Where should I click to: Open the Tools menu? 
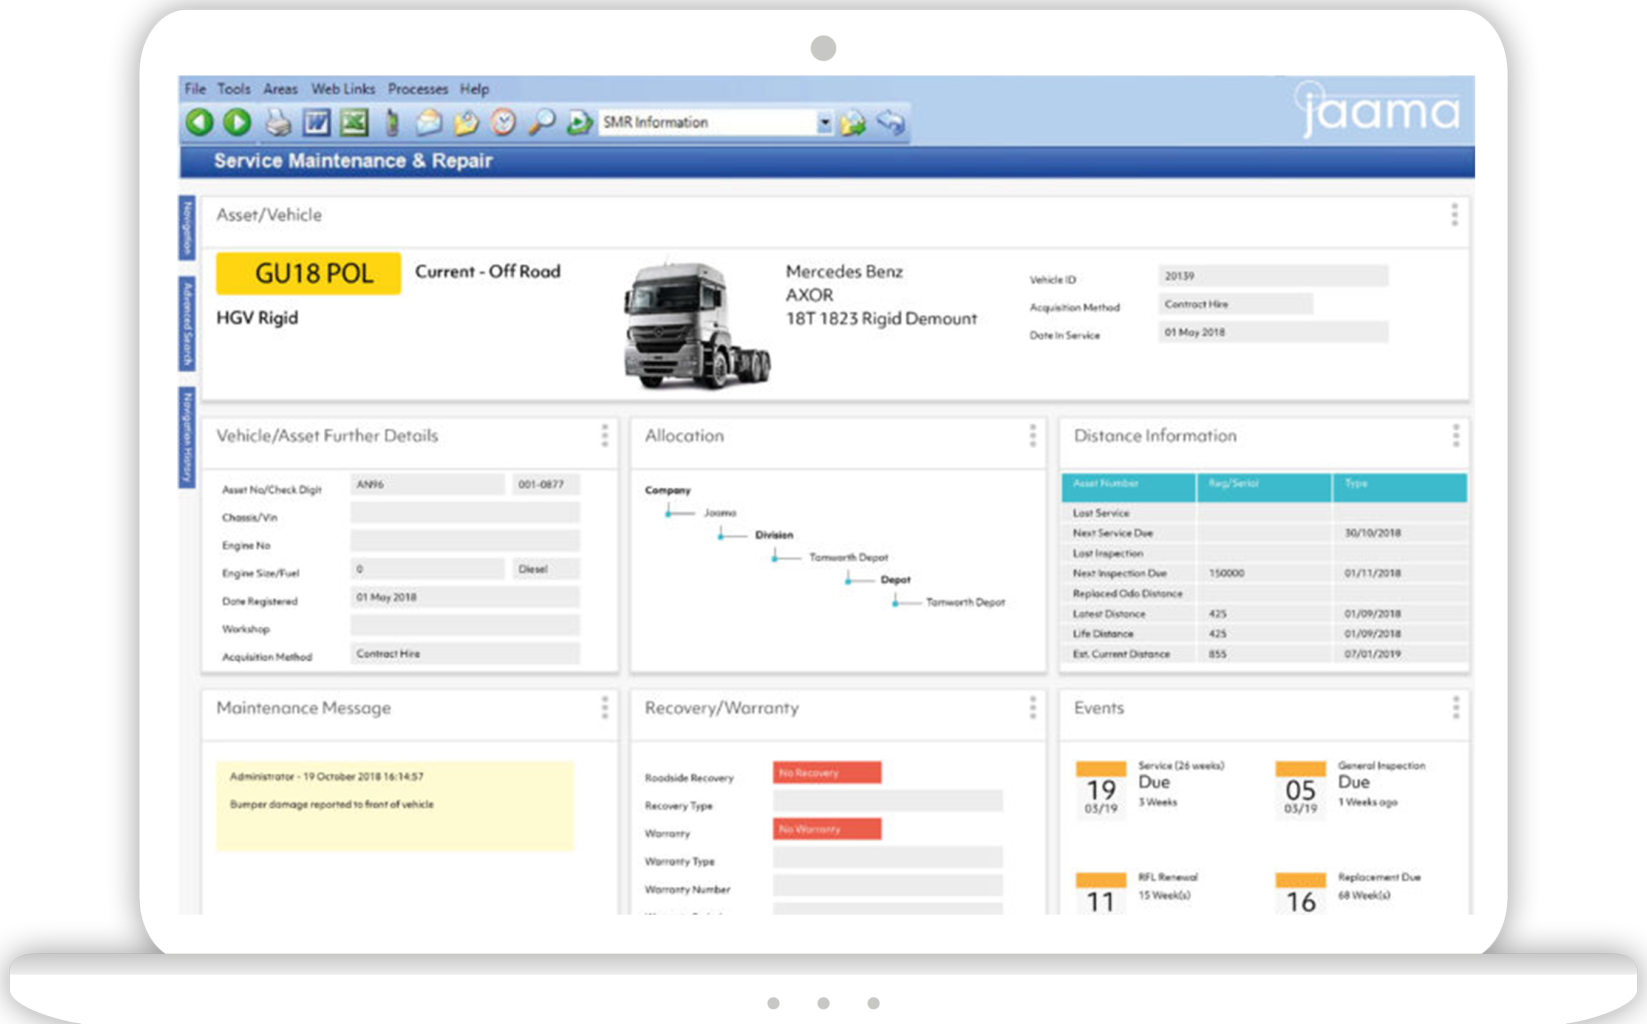(x=234, y=89)
